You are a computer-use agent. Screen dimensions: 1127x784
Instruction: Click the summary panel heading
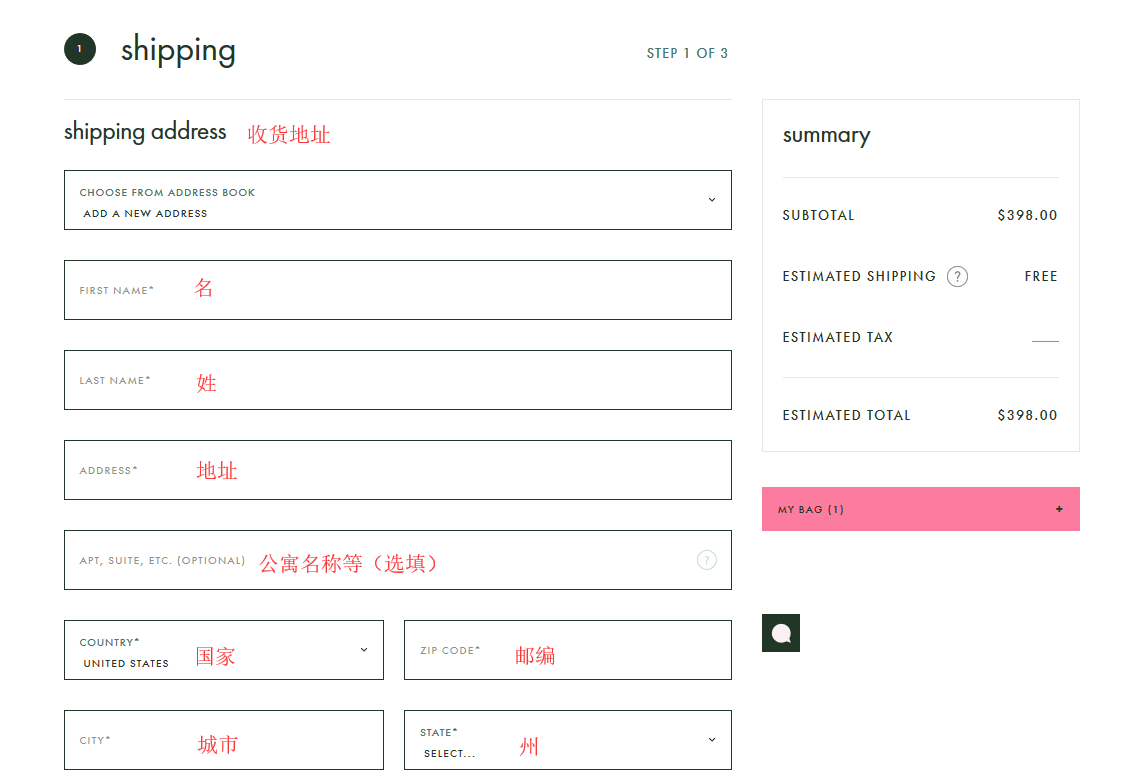tap(826, 135)
